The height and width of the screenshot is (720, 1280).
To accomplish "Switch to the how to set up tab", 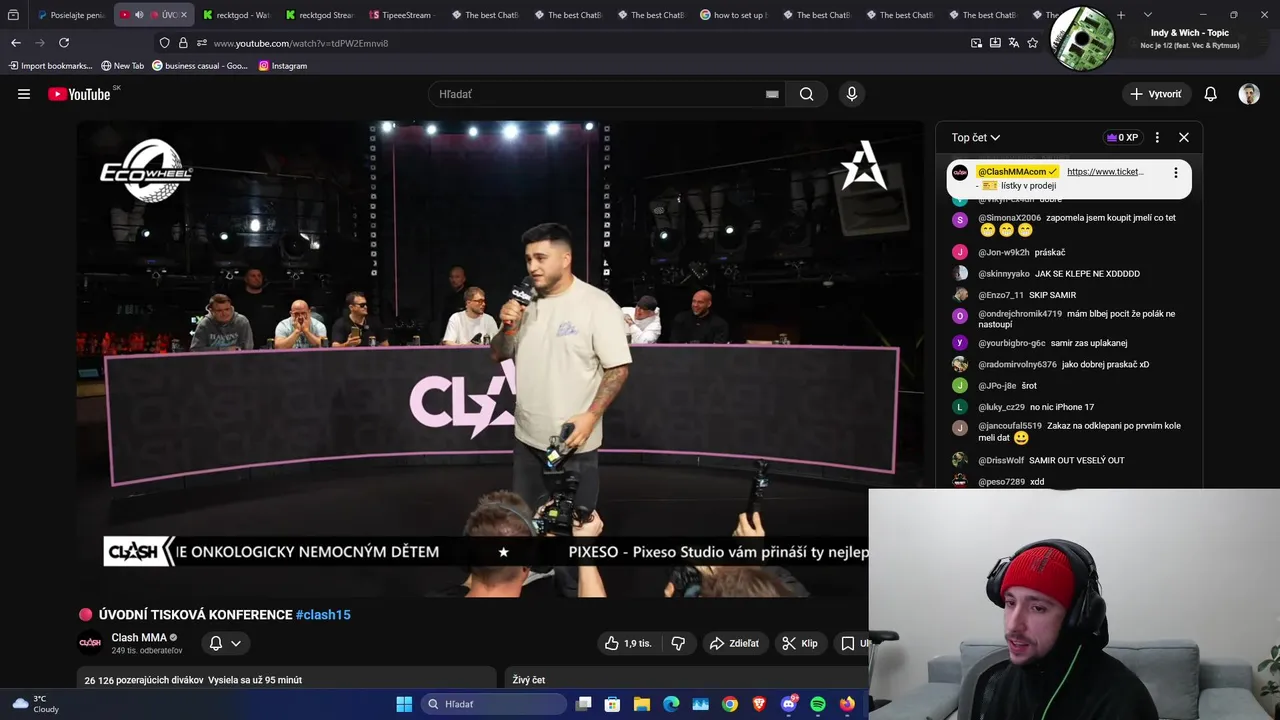I will [734, 15].
